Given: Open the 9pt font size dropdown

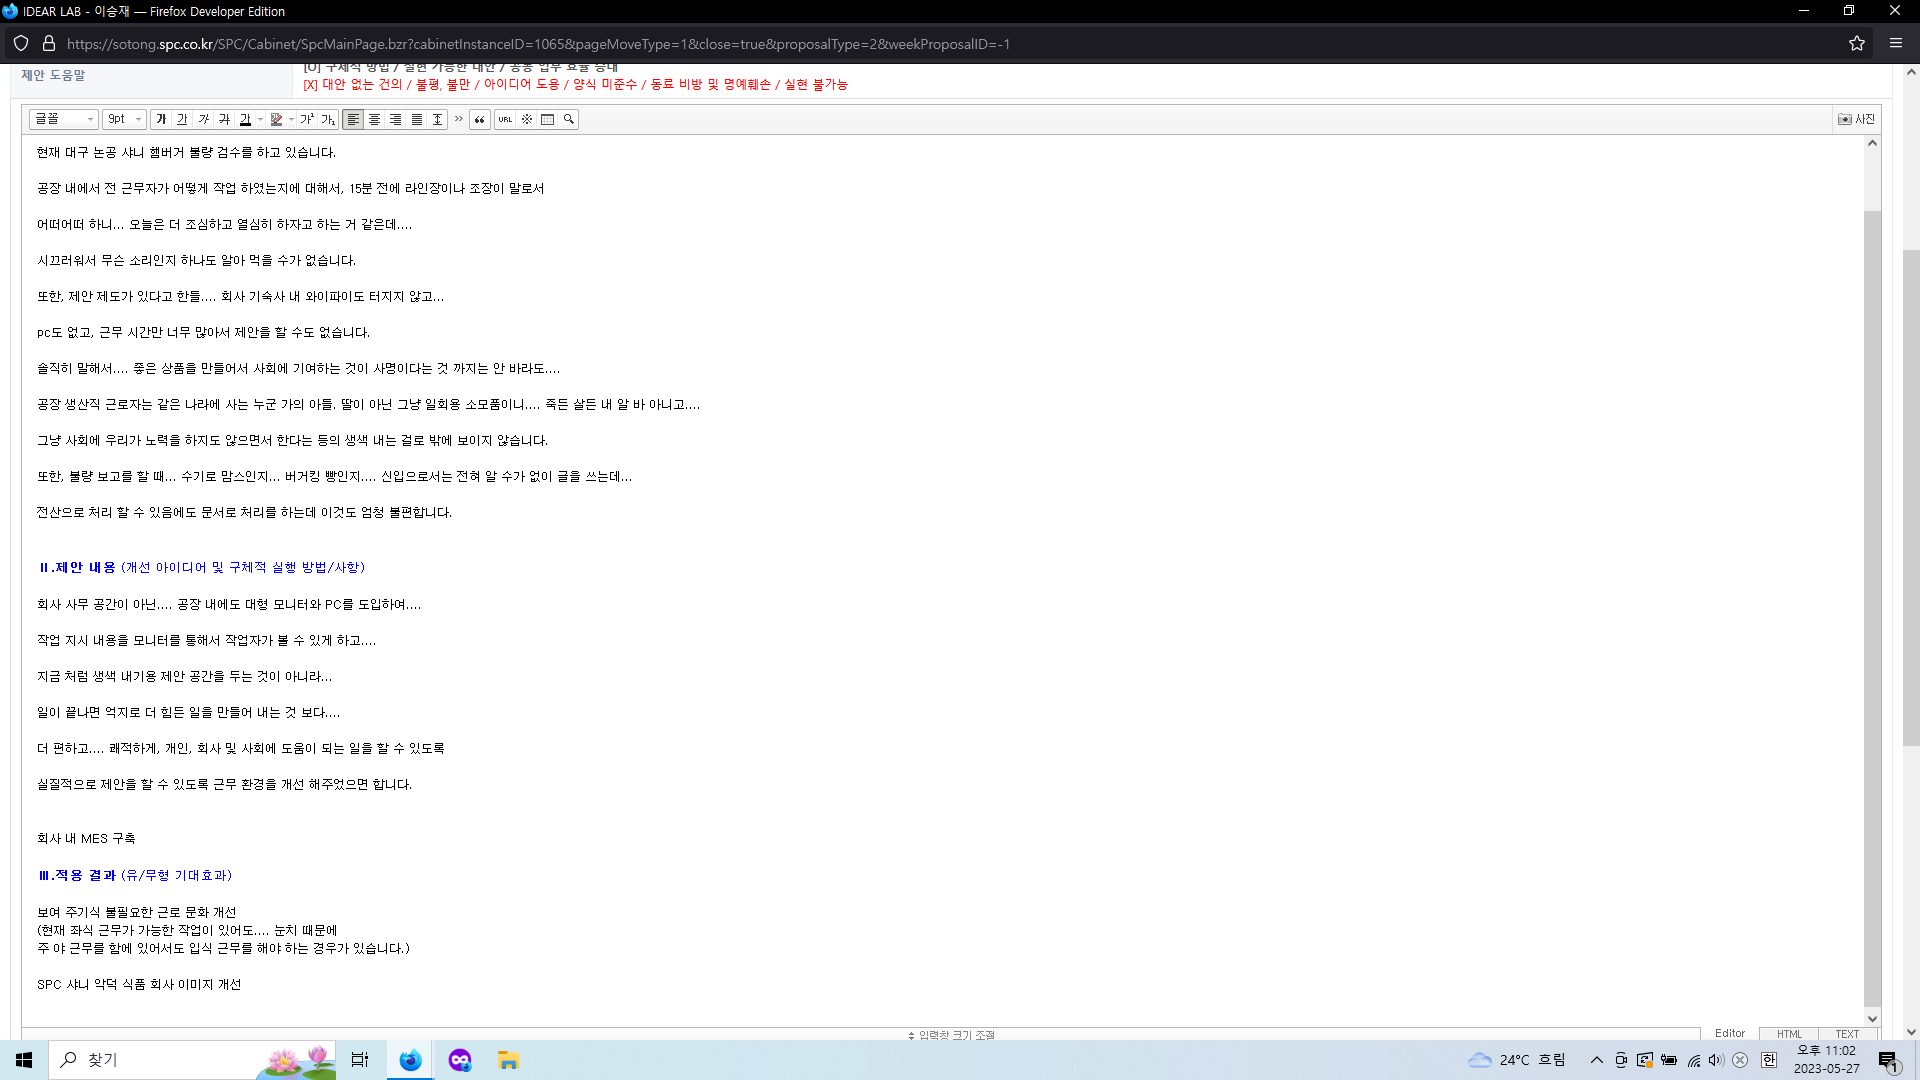Looking at the screenshot, I should 124,119.
